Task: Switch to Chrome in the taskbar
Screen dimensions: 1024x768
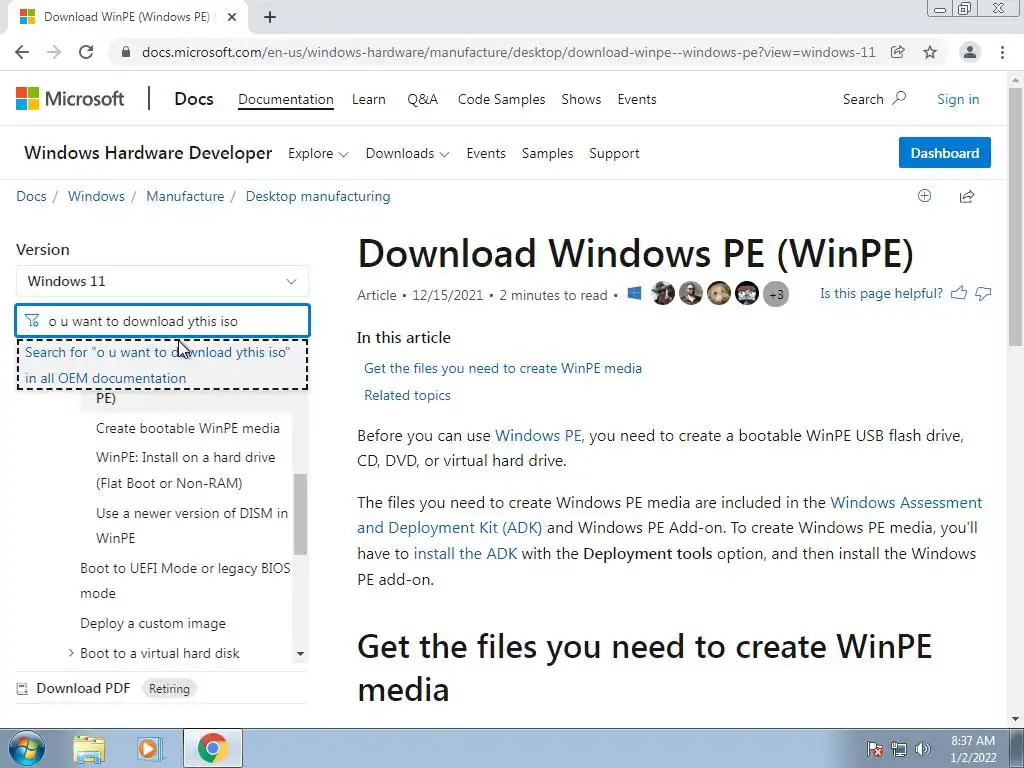Action: 212,748
